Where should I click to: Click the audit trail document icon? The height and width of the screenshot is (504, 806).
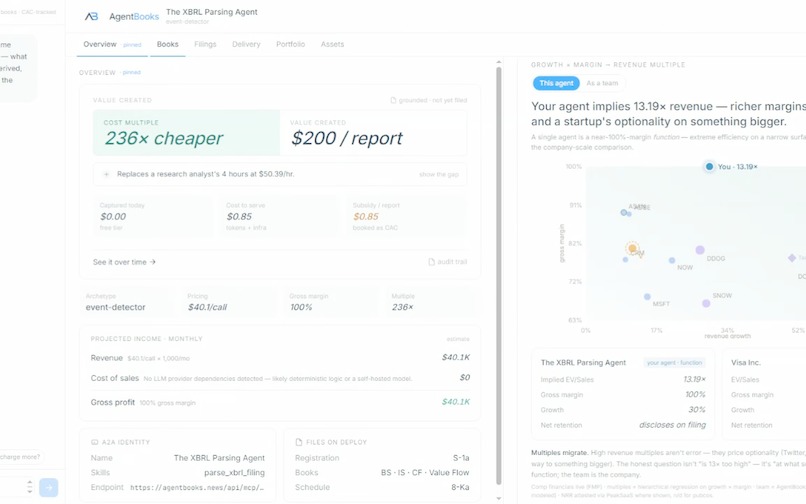coord(431,262)
